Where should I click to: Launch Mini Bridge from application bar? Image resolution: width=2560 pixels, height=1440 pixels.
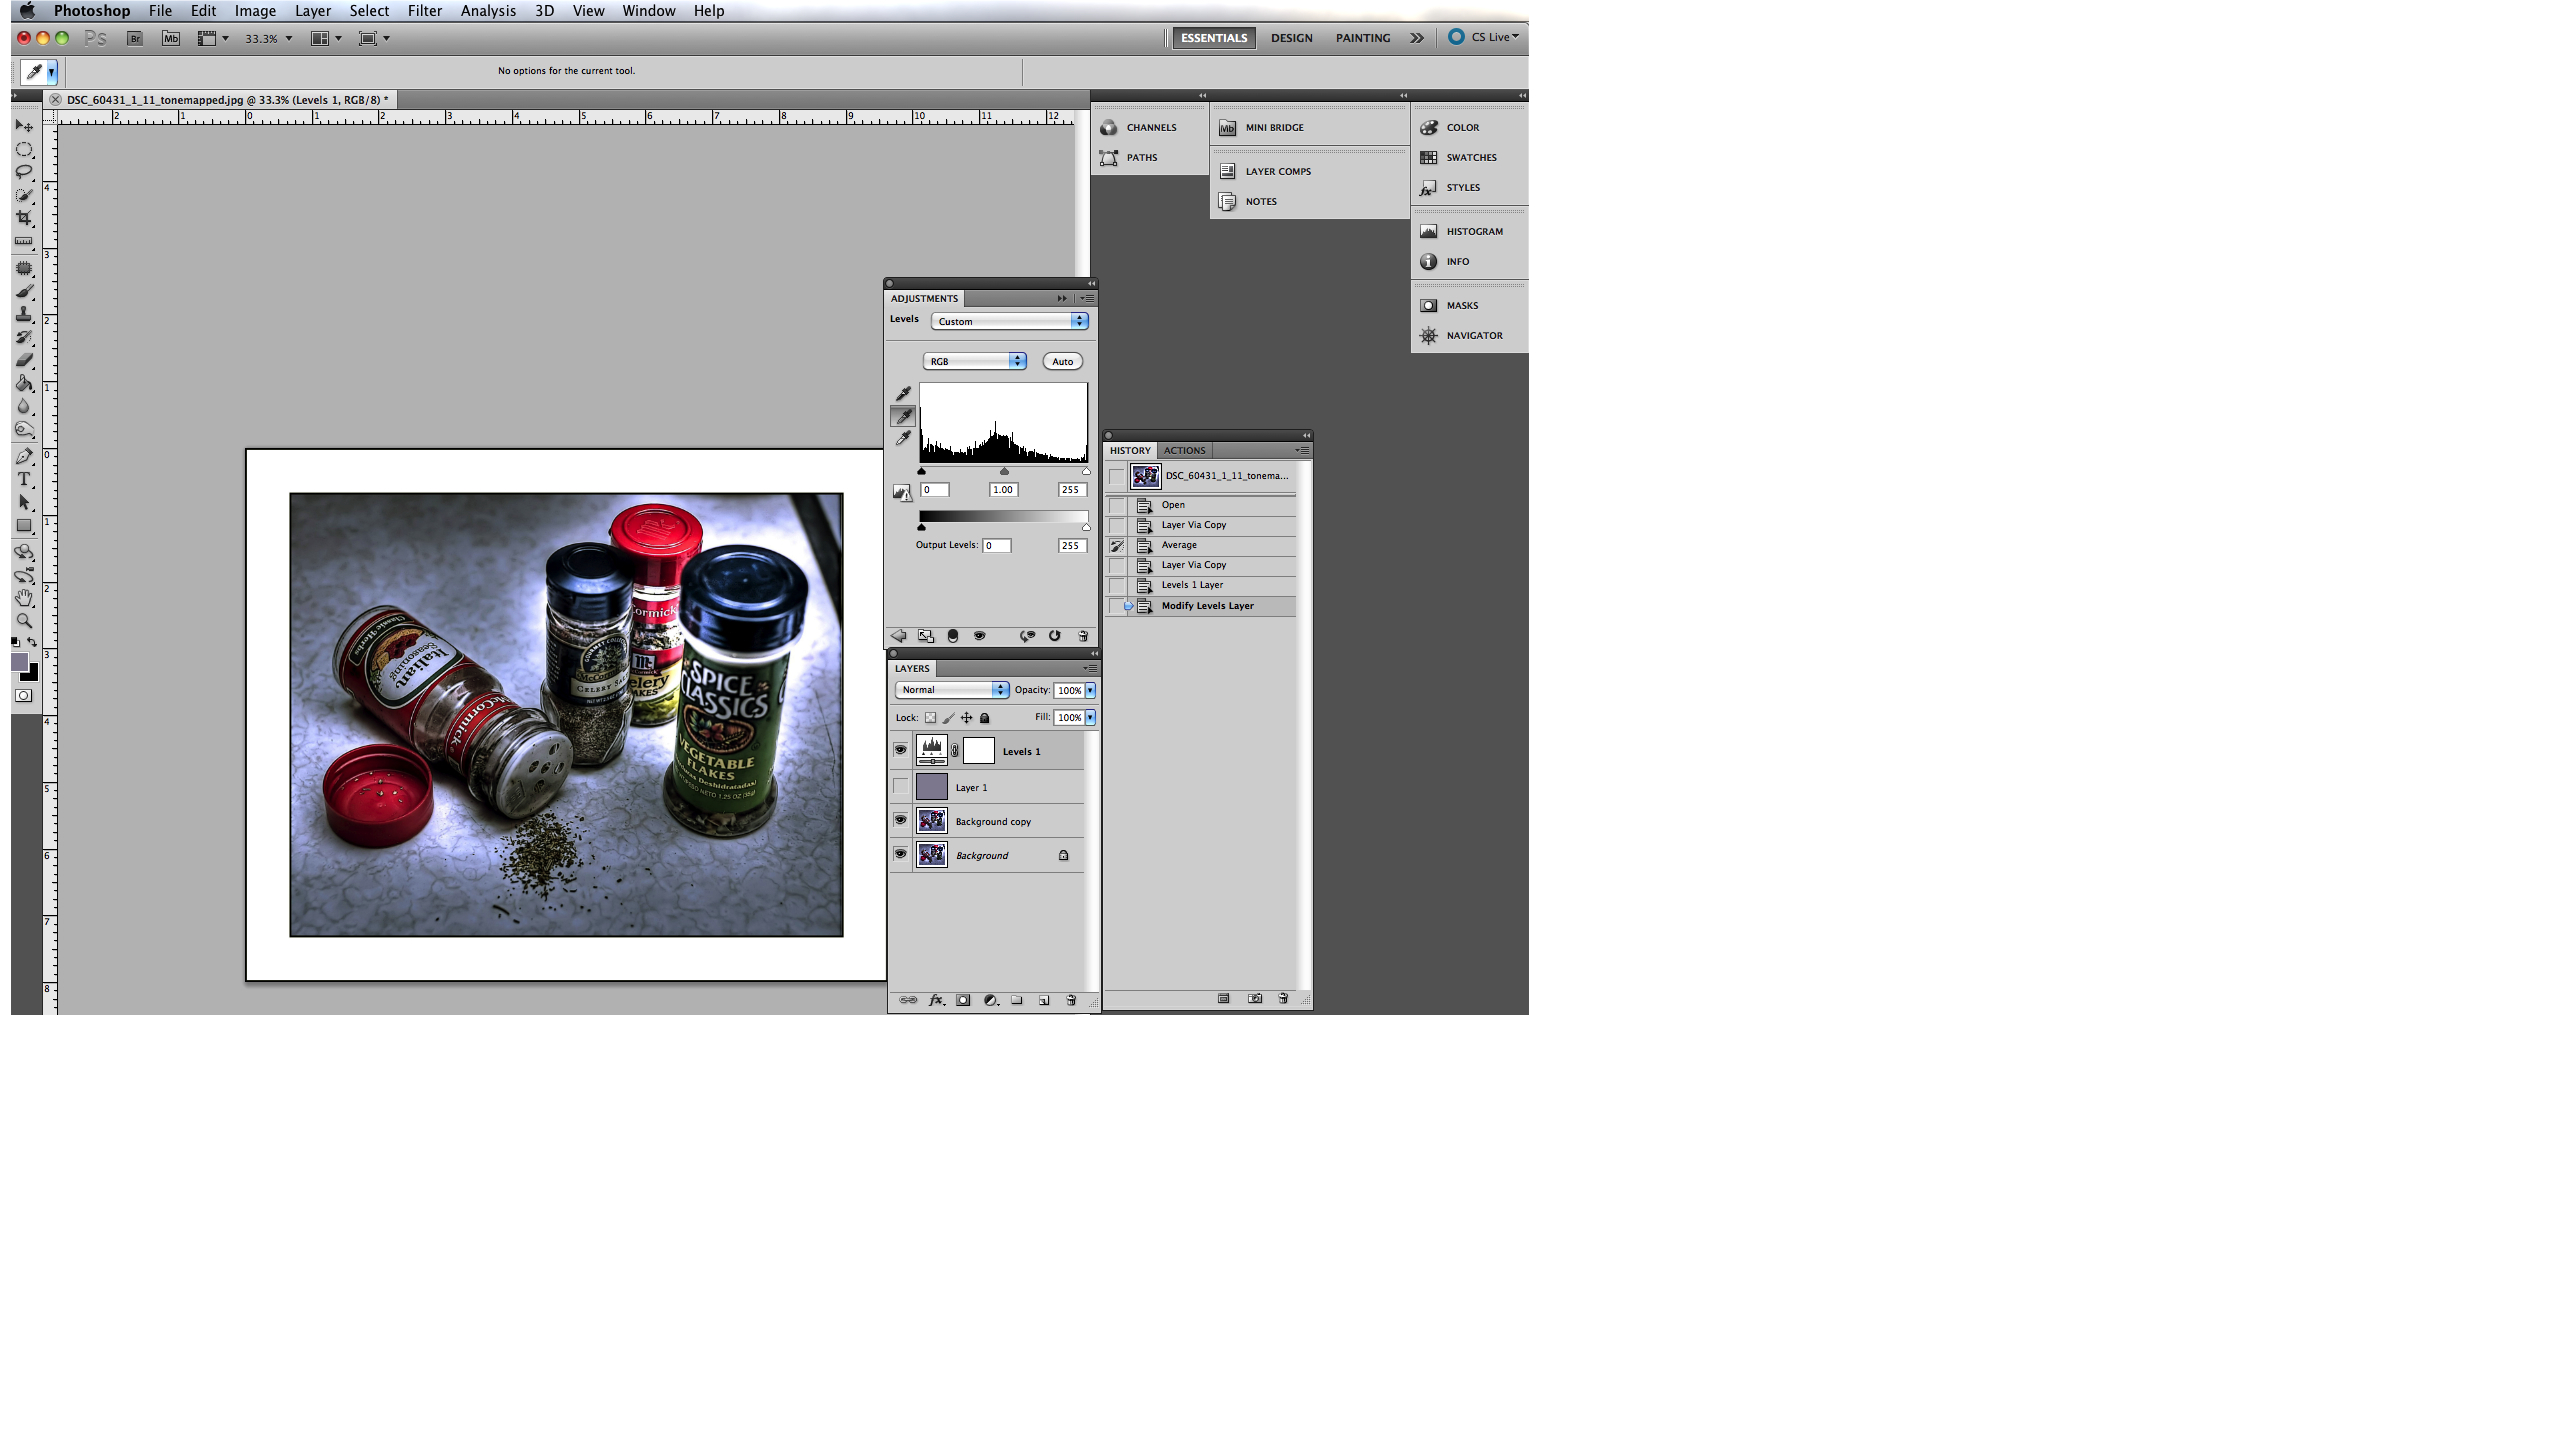point(171,38)
